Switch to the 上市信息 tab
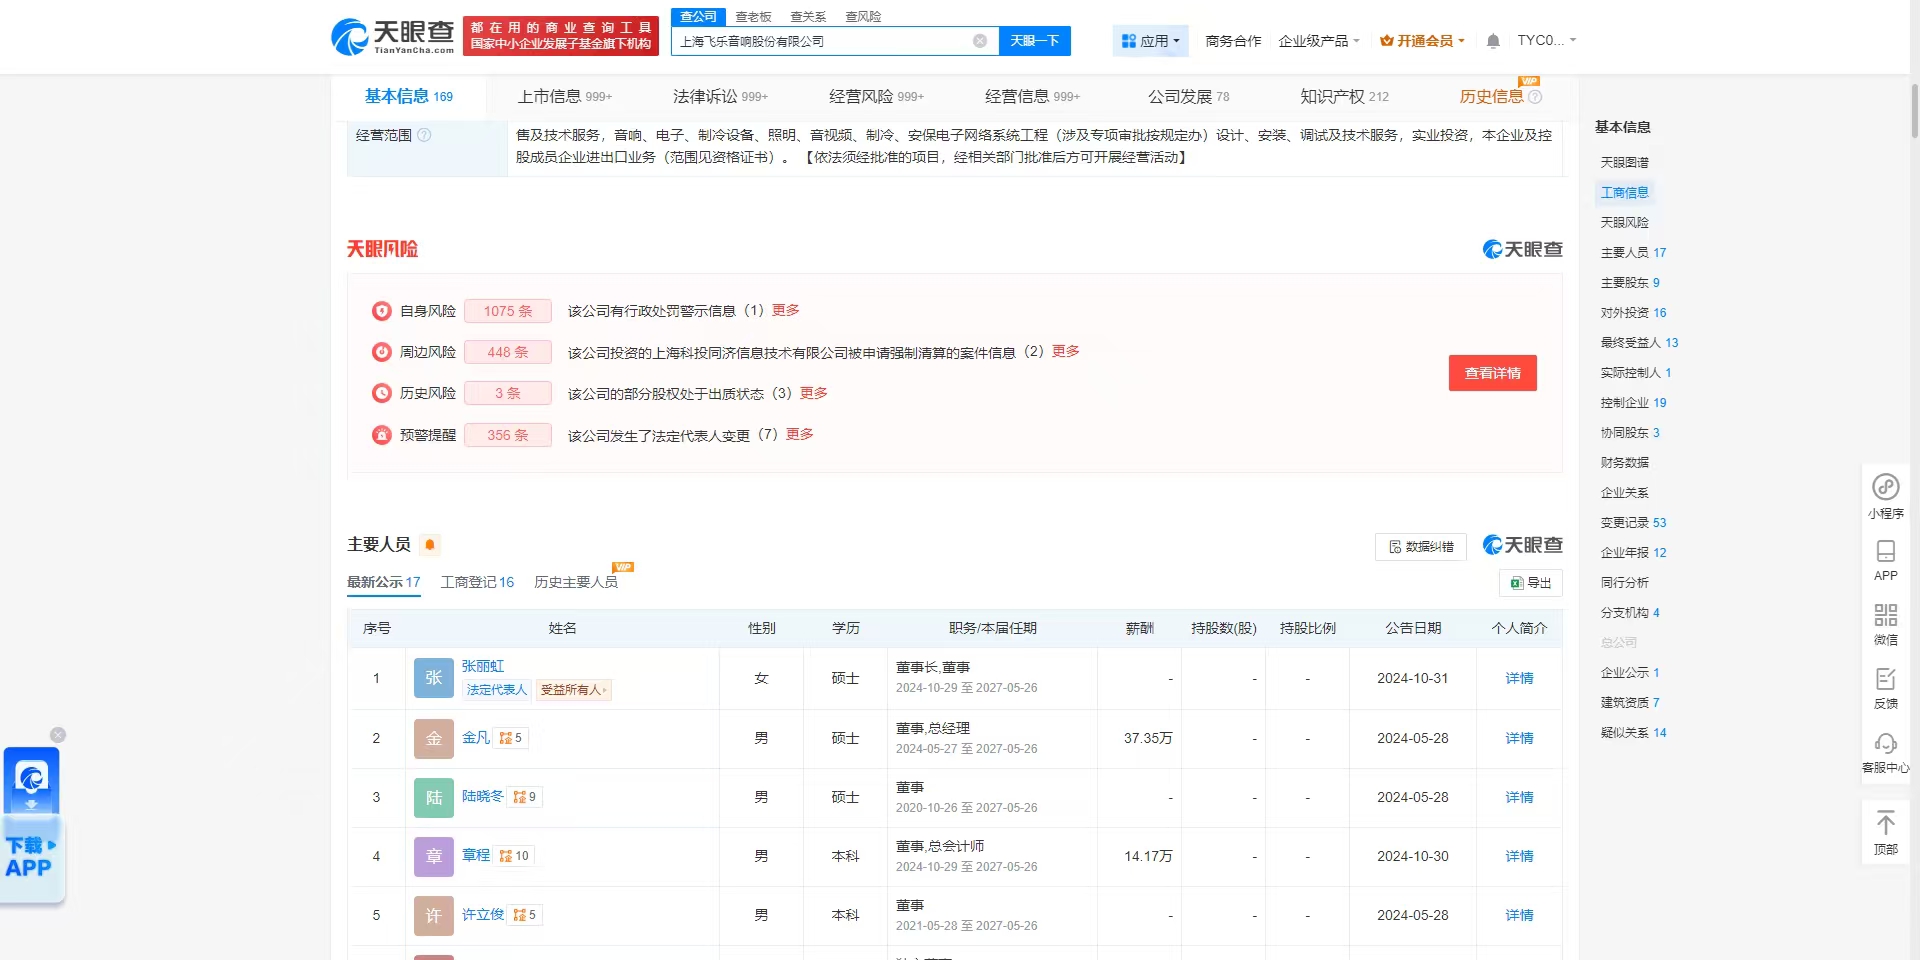The width and height of the screenshot is (1920, 960). pyautogui.click(x=564, y=97)
